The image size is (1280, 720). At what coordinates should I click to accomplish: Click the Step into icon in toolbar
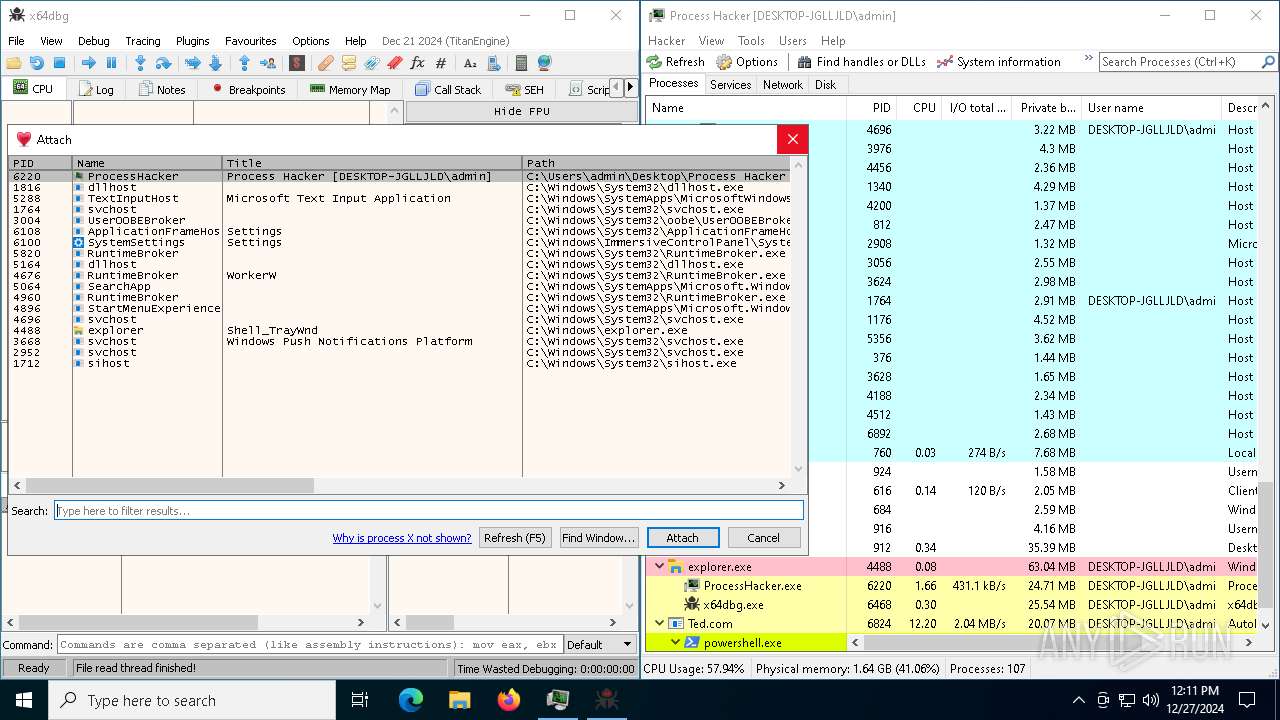pyautogui.click(x=140, y=63)
